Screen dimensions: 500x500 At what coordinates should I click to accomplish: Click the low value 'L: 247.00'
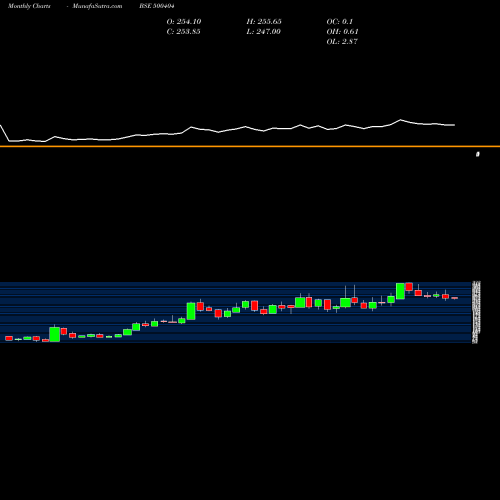pos(263,32)
